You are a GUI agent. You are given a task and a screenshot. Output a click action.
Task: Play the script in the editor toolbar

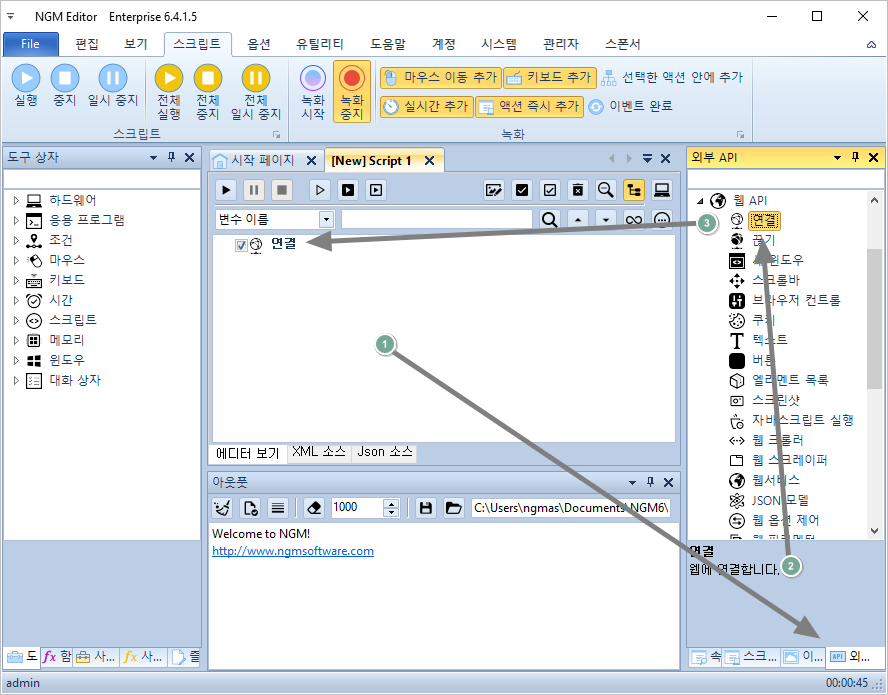point(226,190)
